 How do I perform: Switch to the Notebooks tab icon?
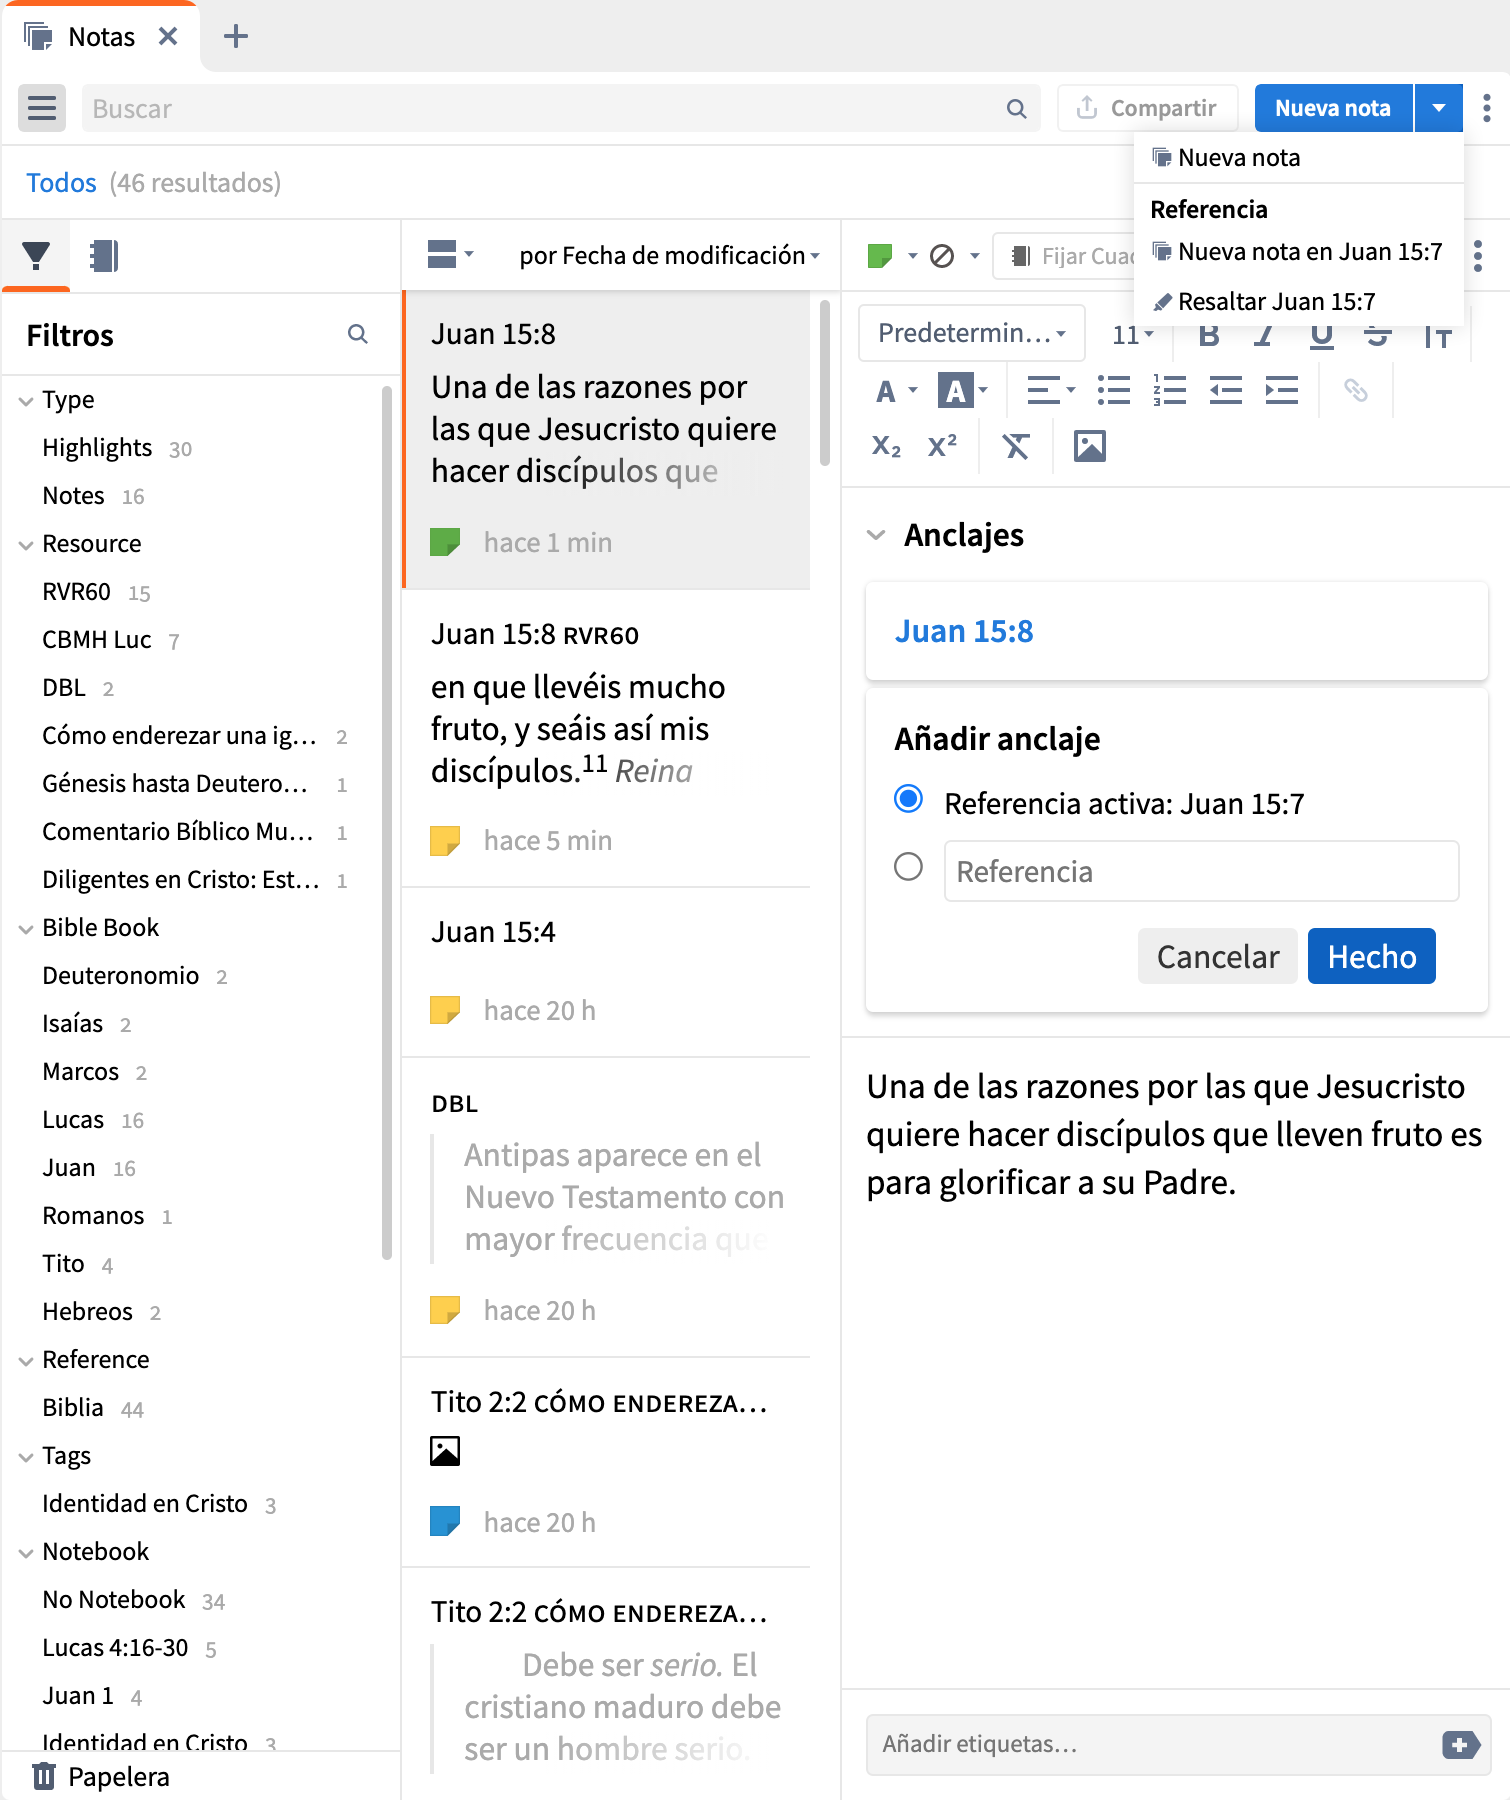tap(104, 256)
